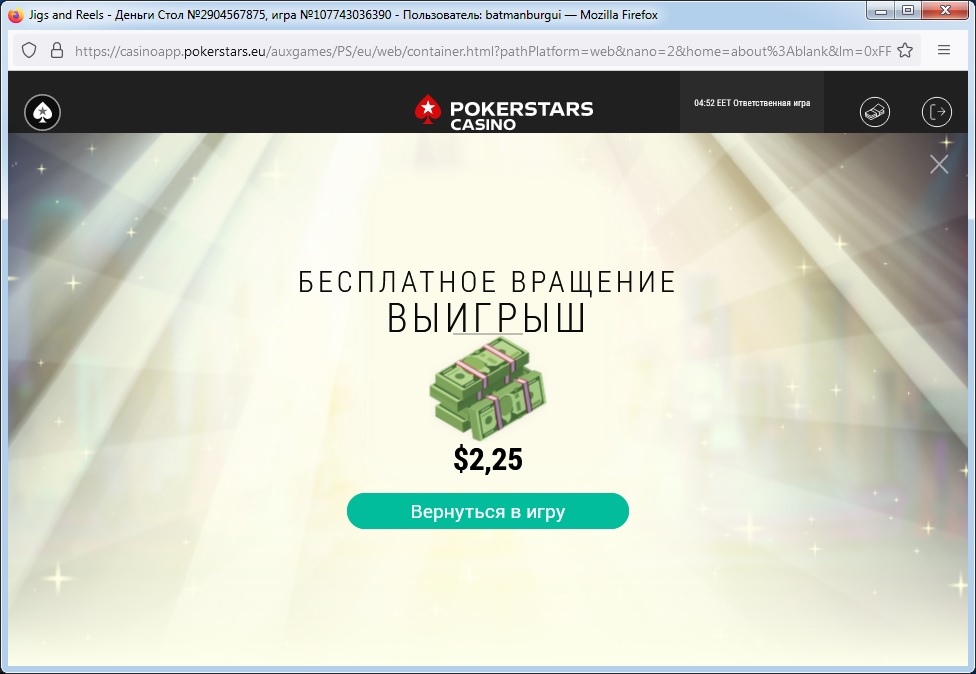Viewport: 976px width, 674px height.
Task: Open the Firefox hamburger menu
Action: click(x=944, y=50)
